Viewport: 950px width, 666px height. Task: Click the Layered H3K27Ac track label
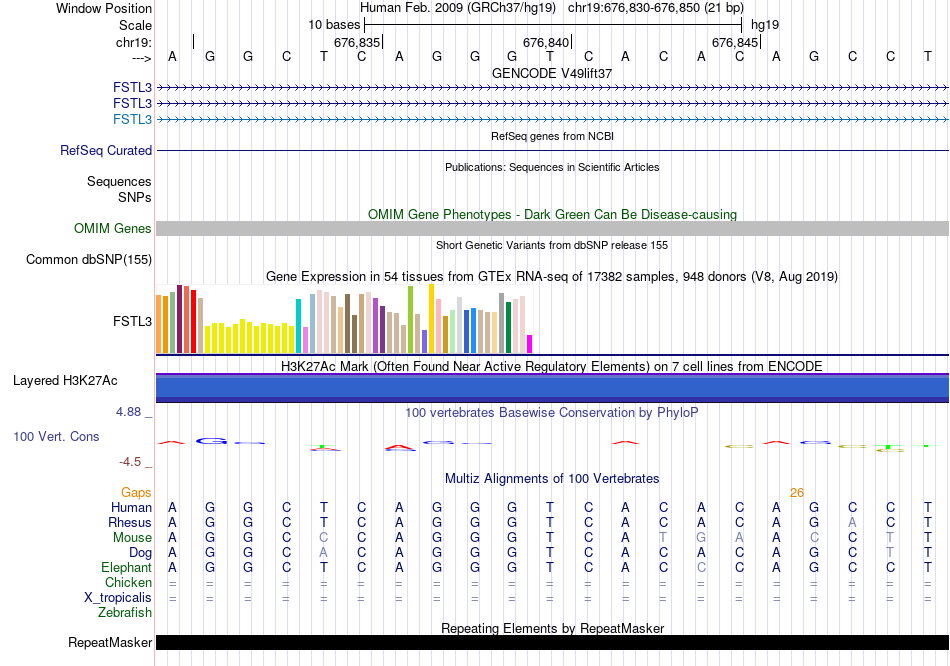65,381
